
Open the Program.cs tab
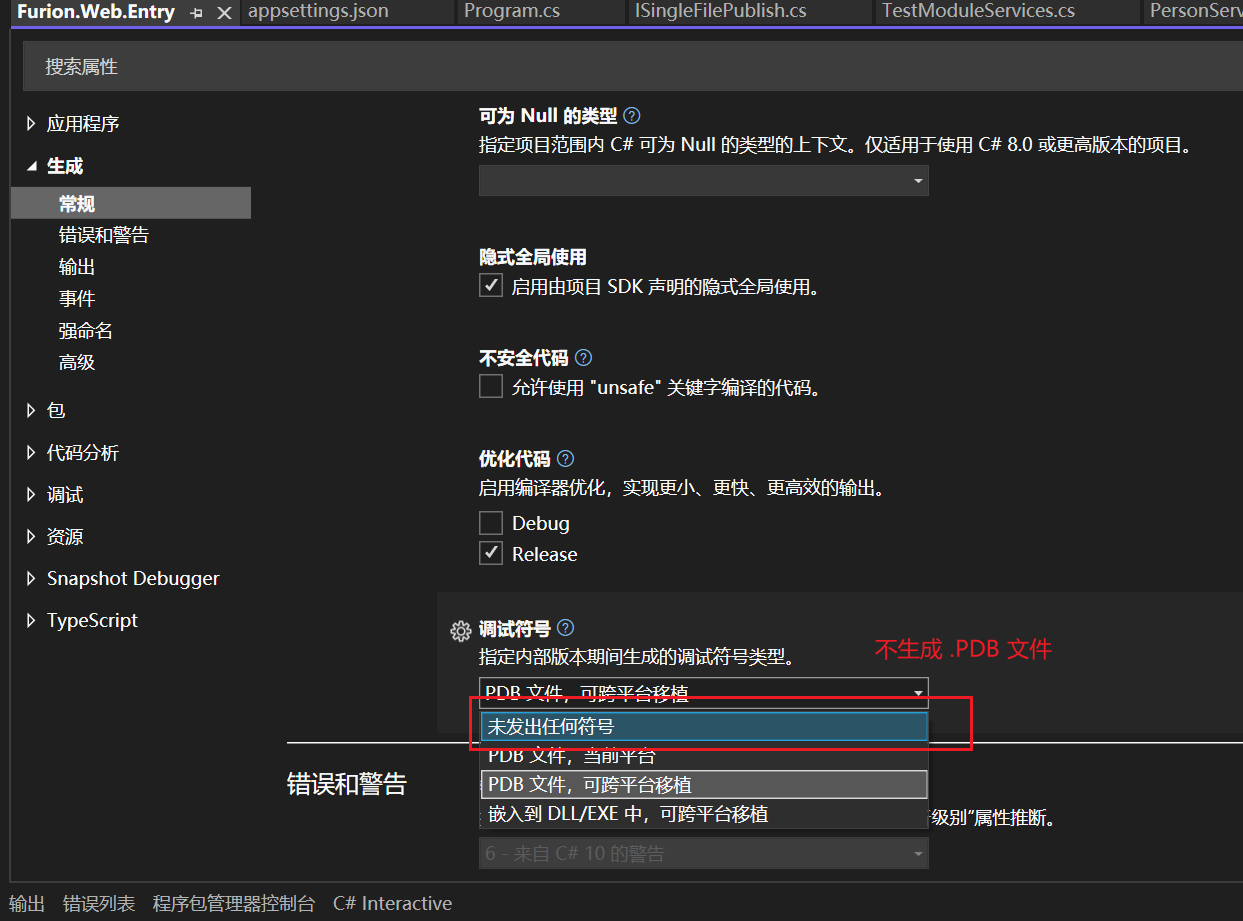pyautogui.click(x=512, y=12)
